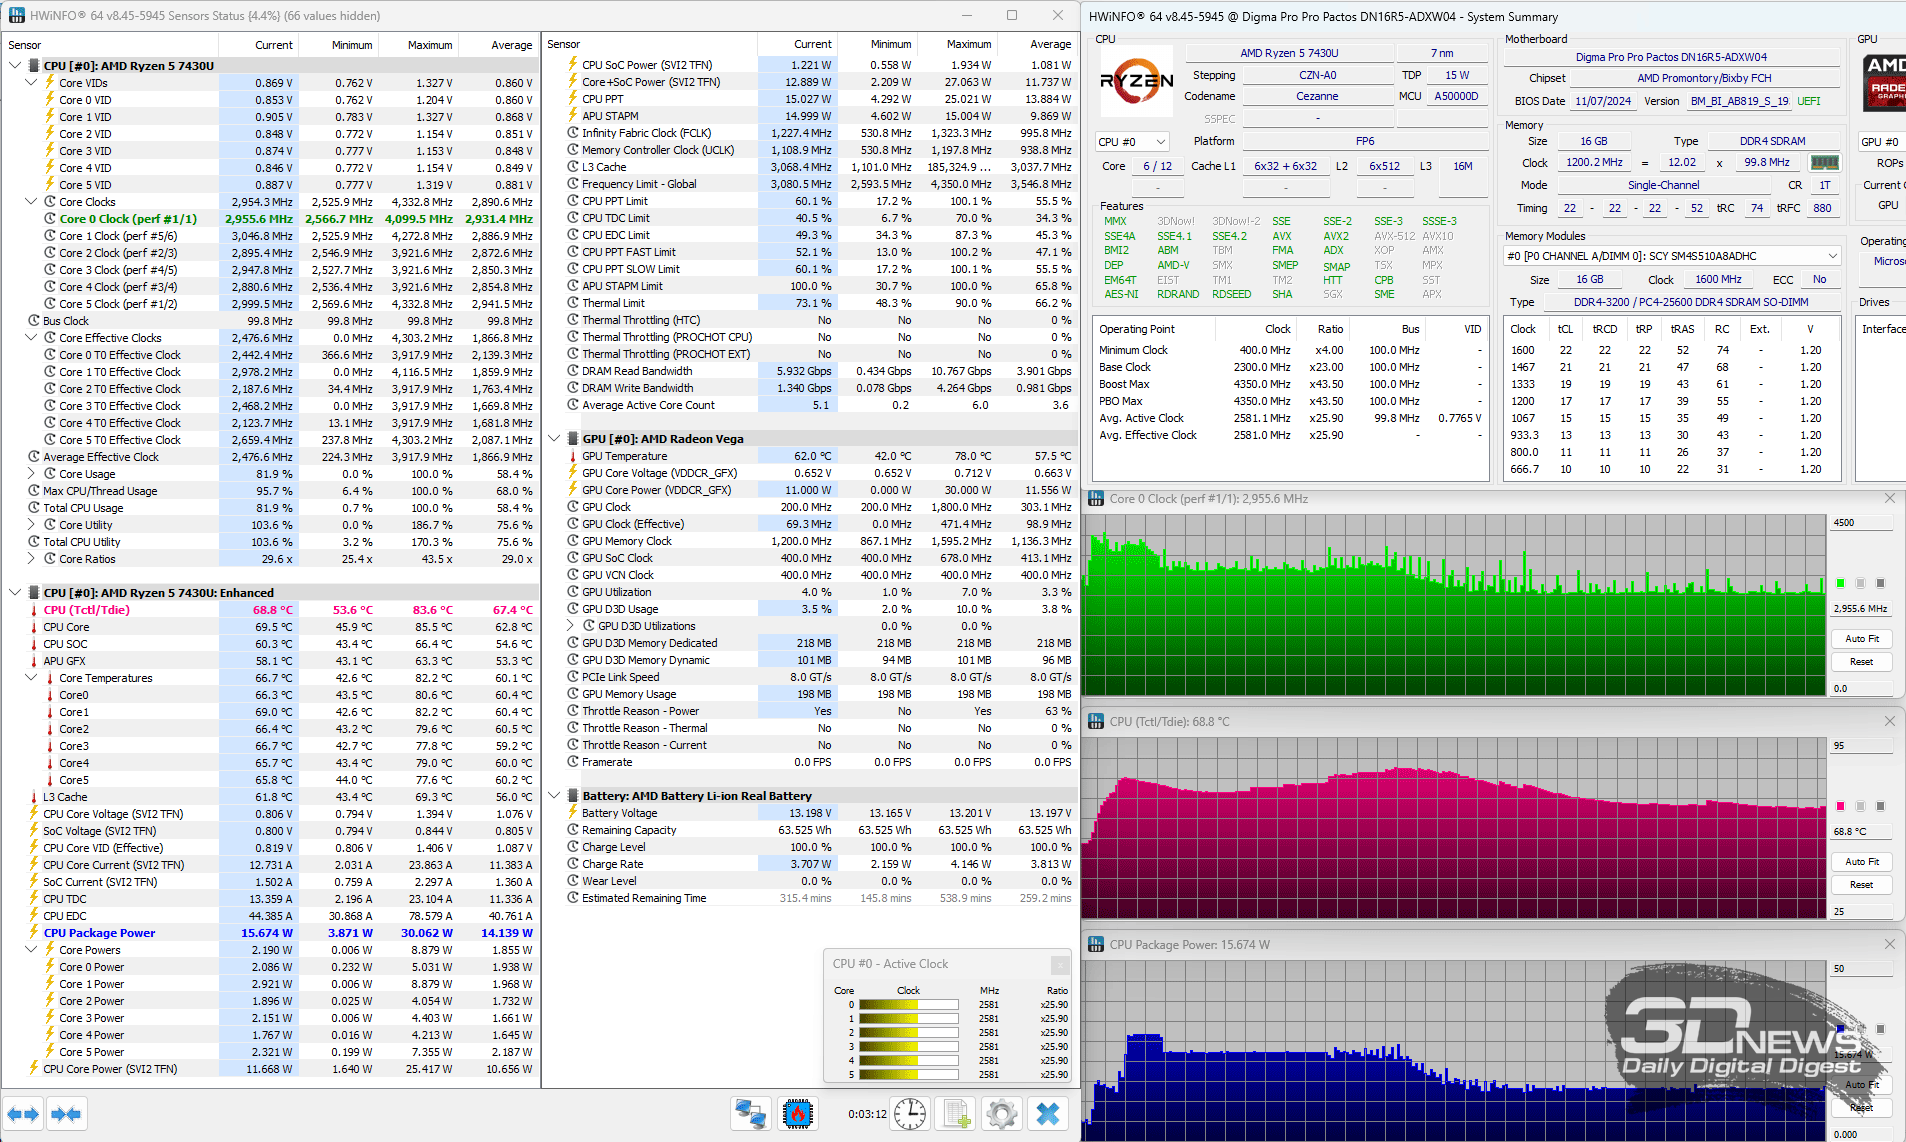Select pink color swatch on CPU Tctl/Tdie graph

[1840, 806]
